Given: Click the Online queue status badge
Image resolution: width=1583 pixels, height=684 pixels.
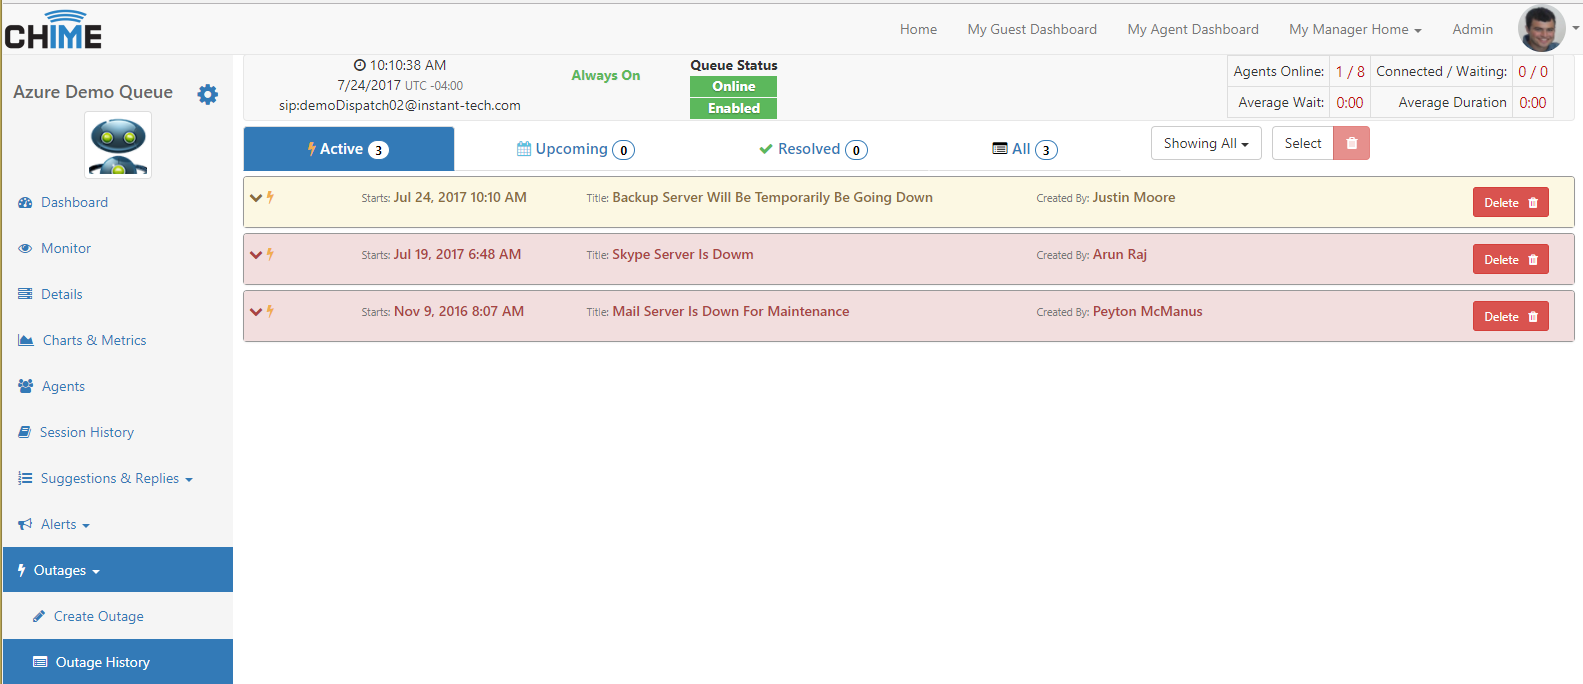Looking at the screenshot, I should (733, 86).
